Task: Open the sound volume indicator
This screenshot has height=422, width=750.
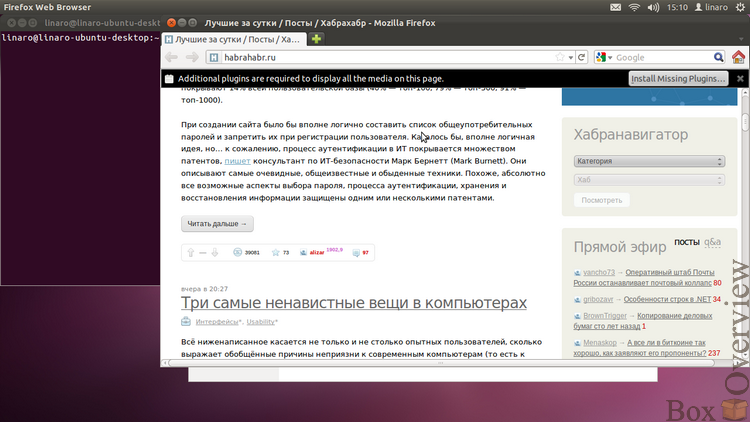Action: (x=653, y=7)
